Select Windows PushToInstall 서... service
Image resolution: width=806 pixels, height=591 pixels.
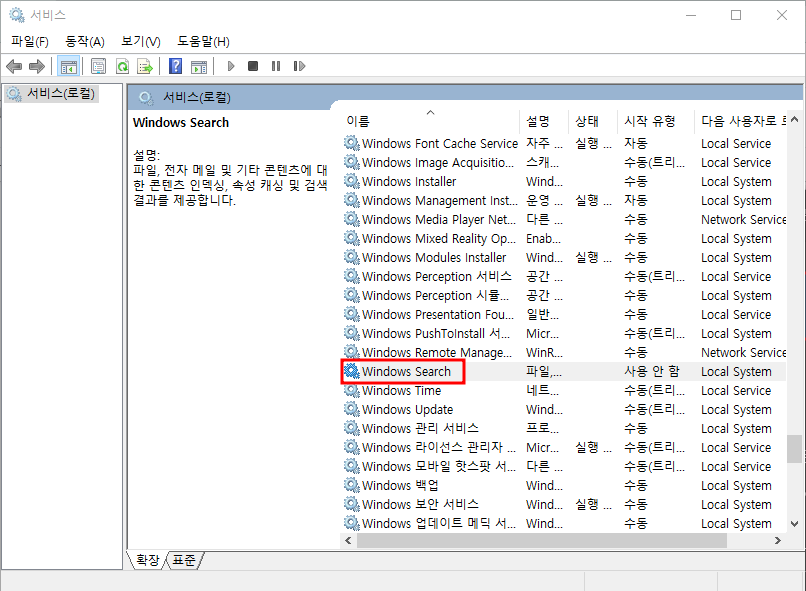[436, 333]
